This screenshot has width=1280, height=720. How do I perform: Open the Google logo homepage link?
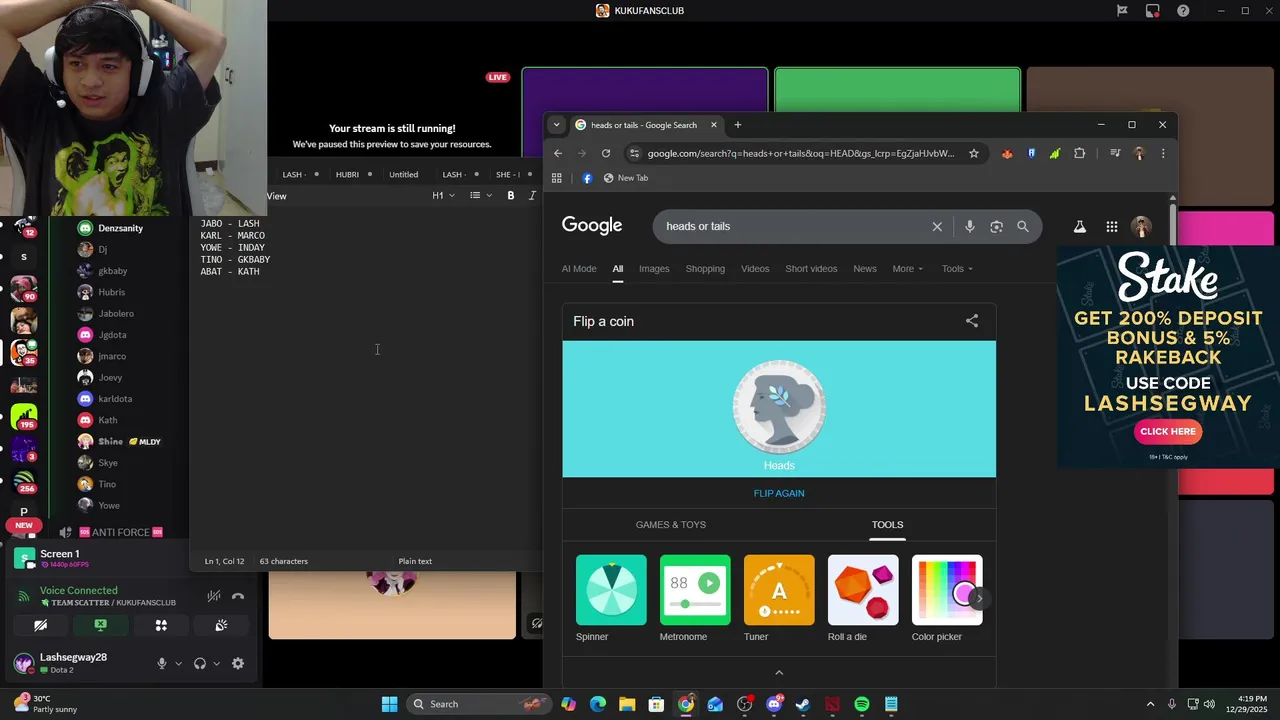tap(592, 226)
